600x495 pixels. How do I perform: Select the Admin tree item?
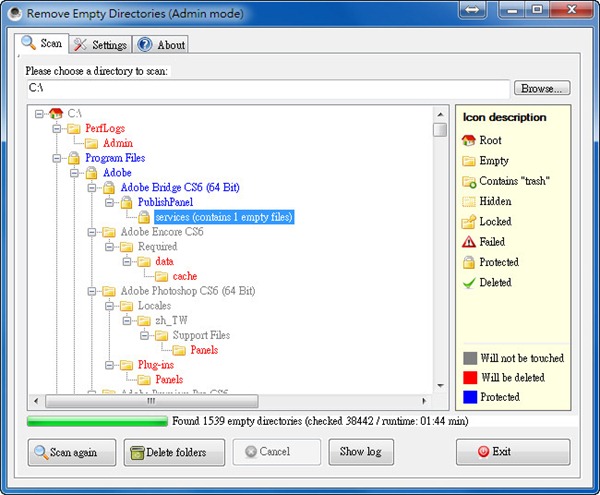point(118,143)
